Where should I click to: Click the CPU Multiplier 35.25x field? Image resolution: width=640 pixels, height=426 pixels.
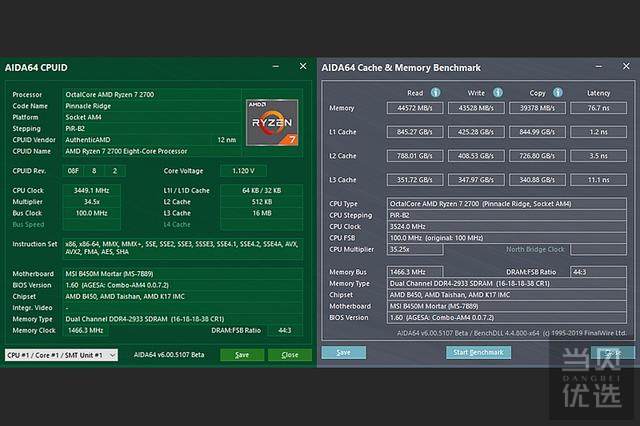tap(415, 249)
